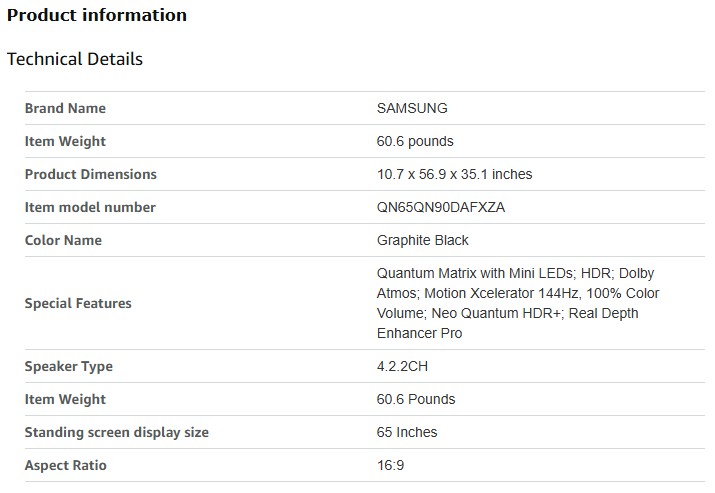
Task: Click the SAMSUNG brand value
Action: [412, 108]
